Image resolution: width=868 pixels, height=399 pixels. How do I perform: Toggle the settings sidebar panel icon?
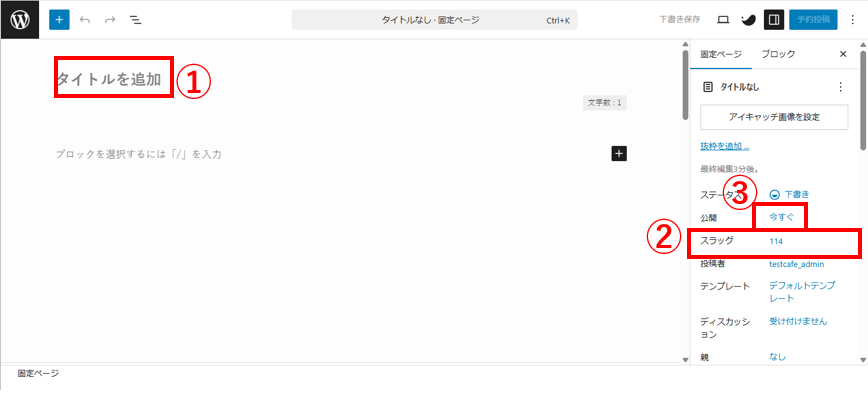(774, 20)
